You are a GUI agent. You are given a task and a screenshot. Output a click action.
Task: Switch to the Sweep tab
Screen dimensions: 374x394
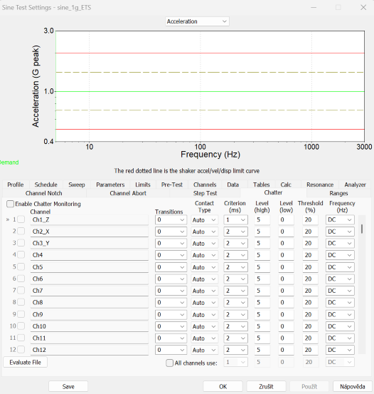(x=77, y=185)
